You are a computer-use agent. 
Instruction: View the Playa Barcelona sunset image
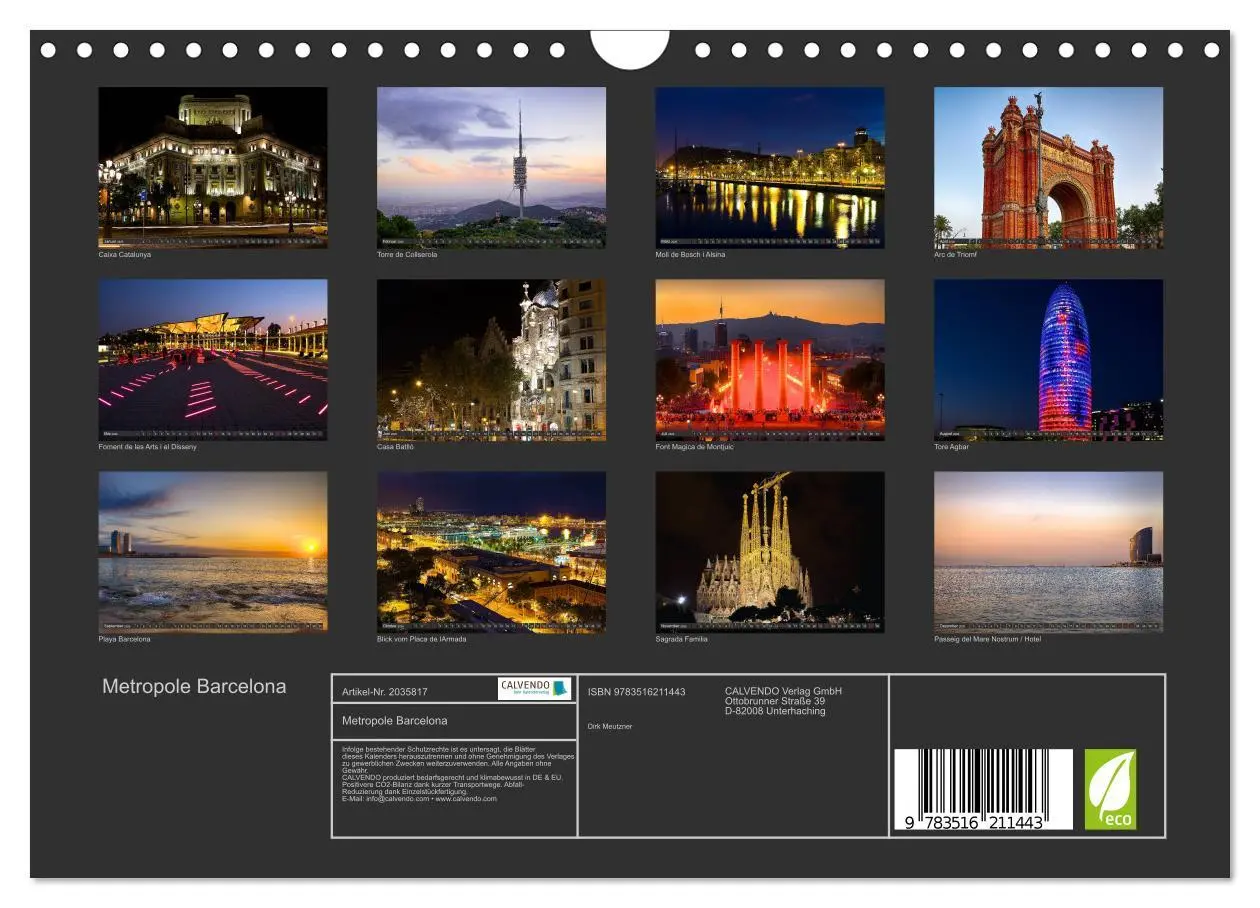pos(211,550)
